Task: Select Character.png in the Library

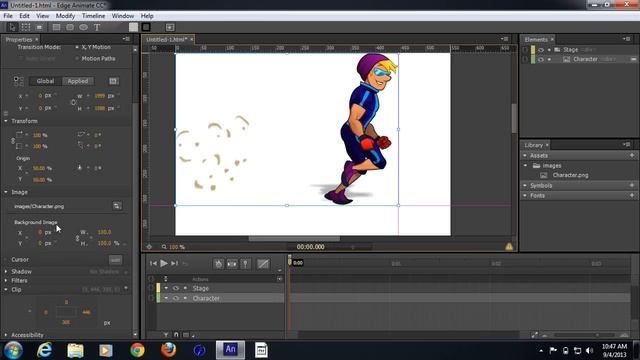Action: [x=570, y=175]
